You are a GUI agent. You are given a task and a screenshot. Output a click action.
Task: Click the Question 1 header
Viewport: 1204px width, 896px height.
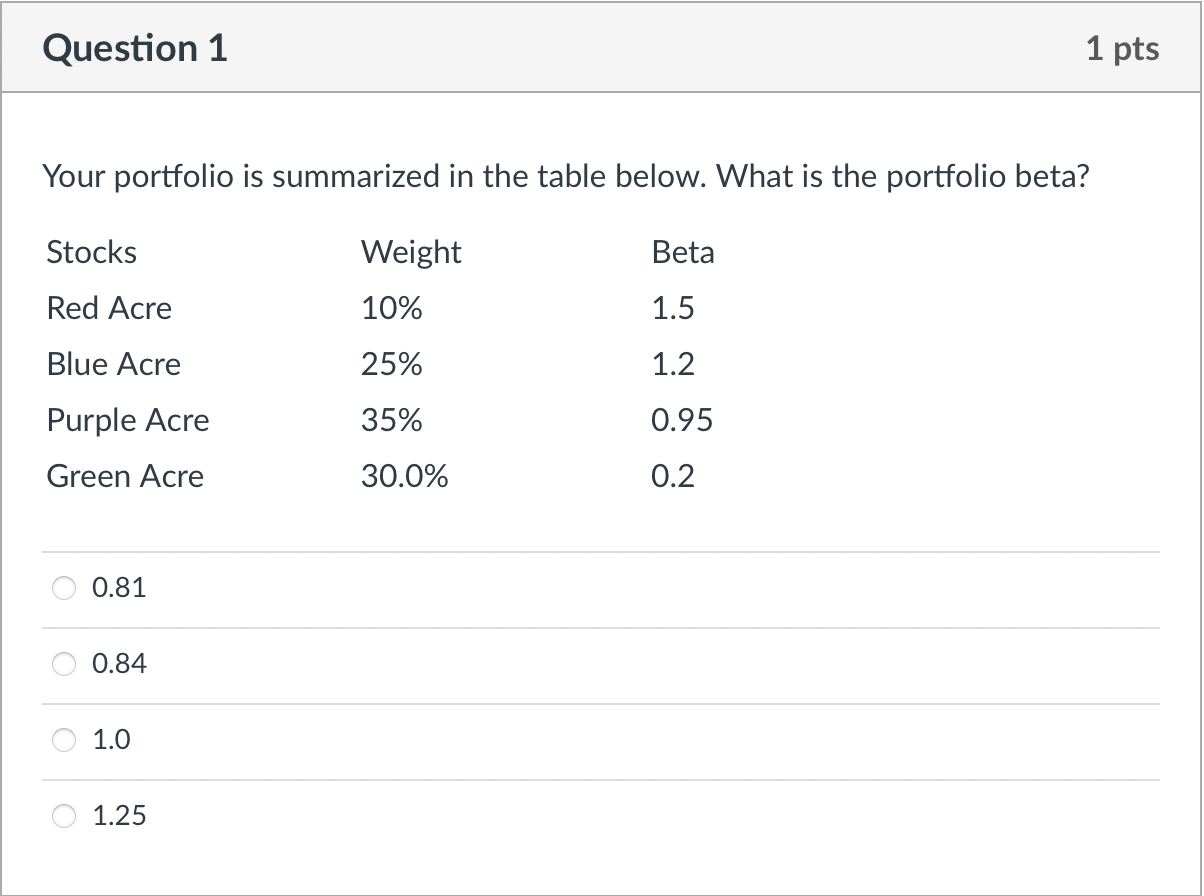[136, 47]
